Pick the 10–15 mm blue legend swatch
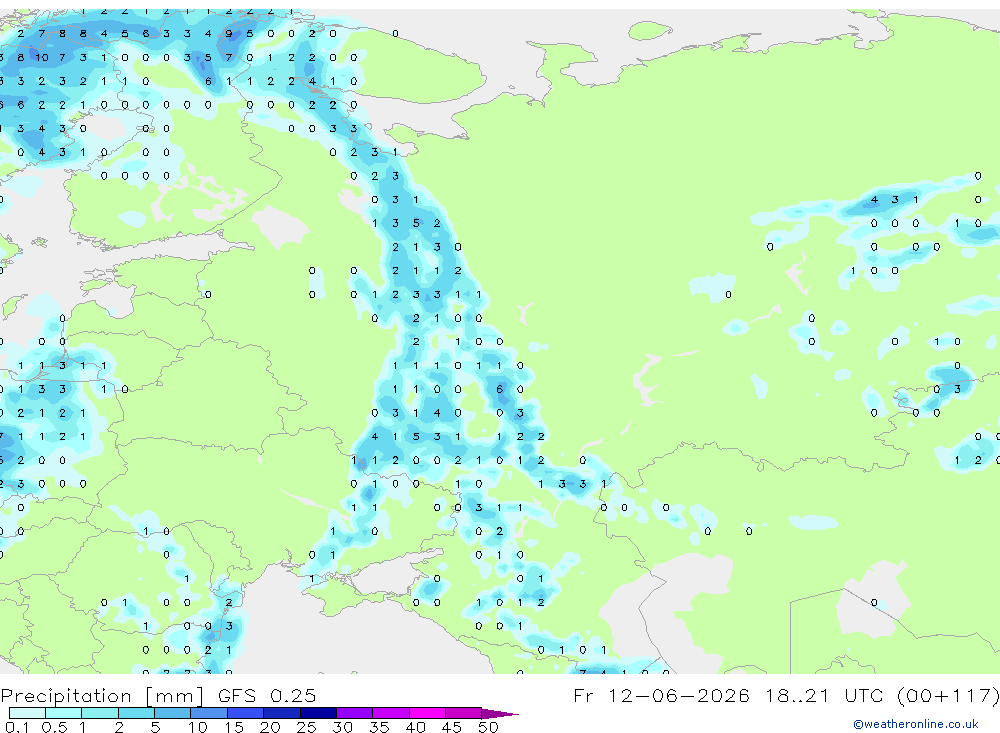This screenshot has height=733, width=1000. [x=209, y=713]
